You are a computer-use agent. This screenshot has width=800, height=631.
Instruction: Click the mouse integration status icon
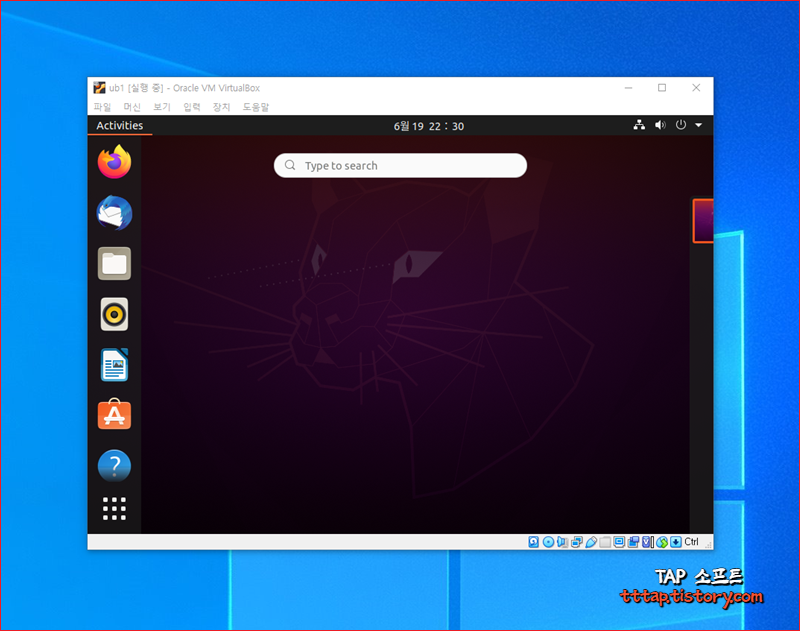[662, 542]
